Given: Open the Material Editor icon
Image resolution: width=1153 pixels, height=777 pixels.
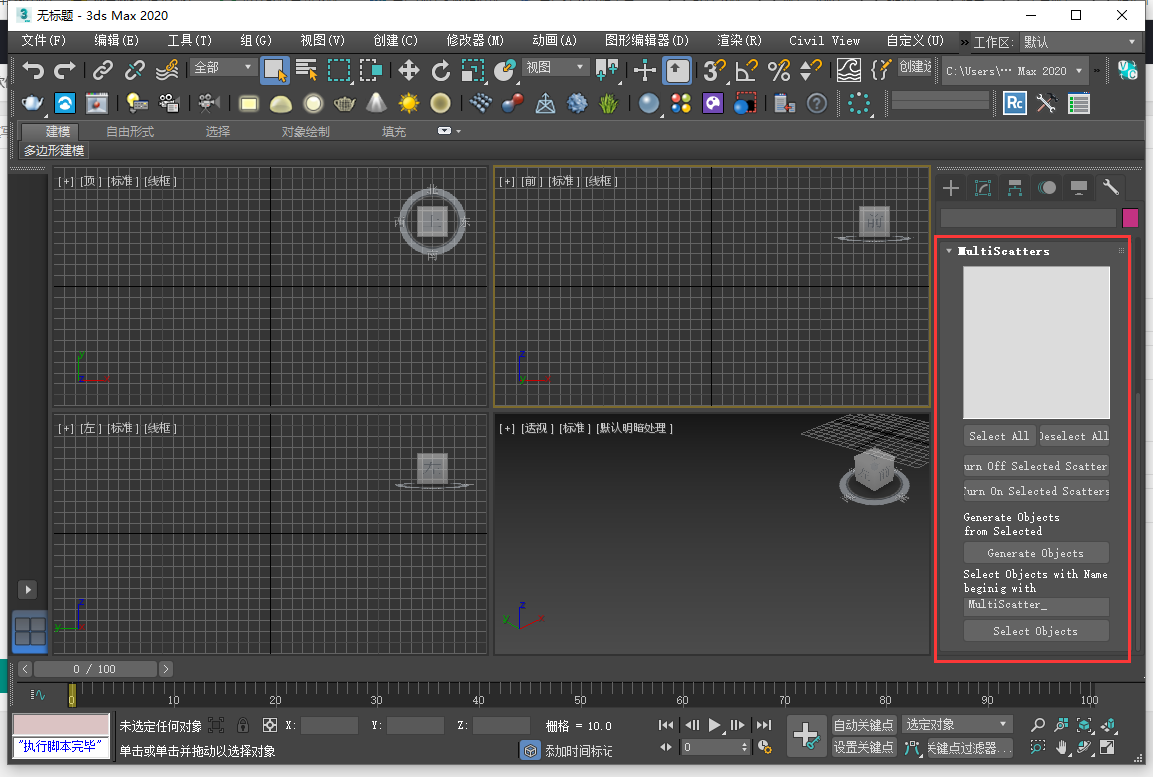Looking at the screenshot, I should (681, 103).
